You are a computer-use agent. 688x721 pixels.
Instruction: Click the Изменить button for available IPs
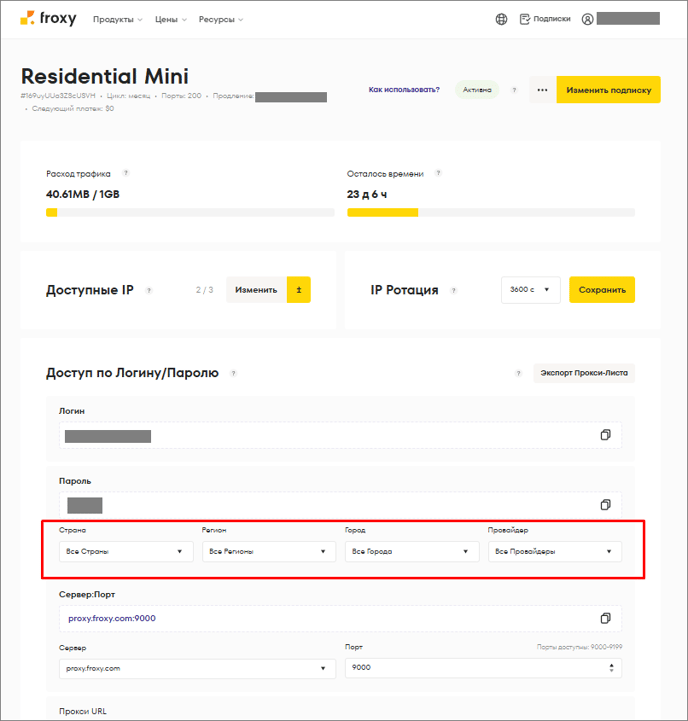point(256,290)
